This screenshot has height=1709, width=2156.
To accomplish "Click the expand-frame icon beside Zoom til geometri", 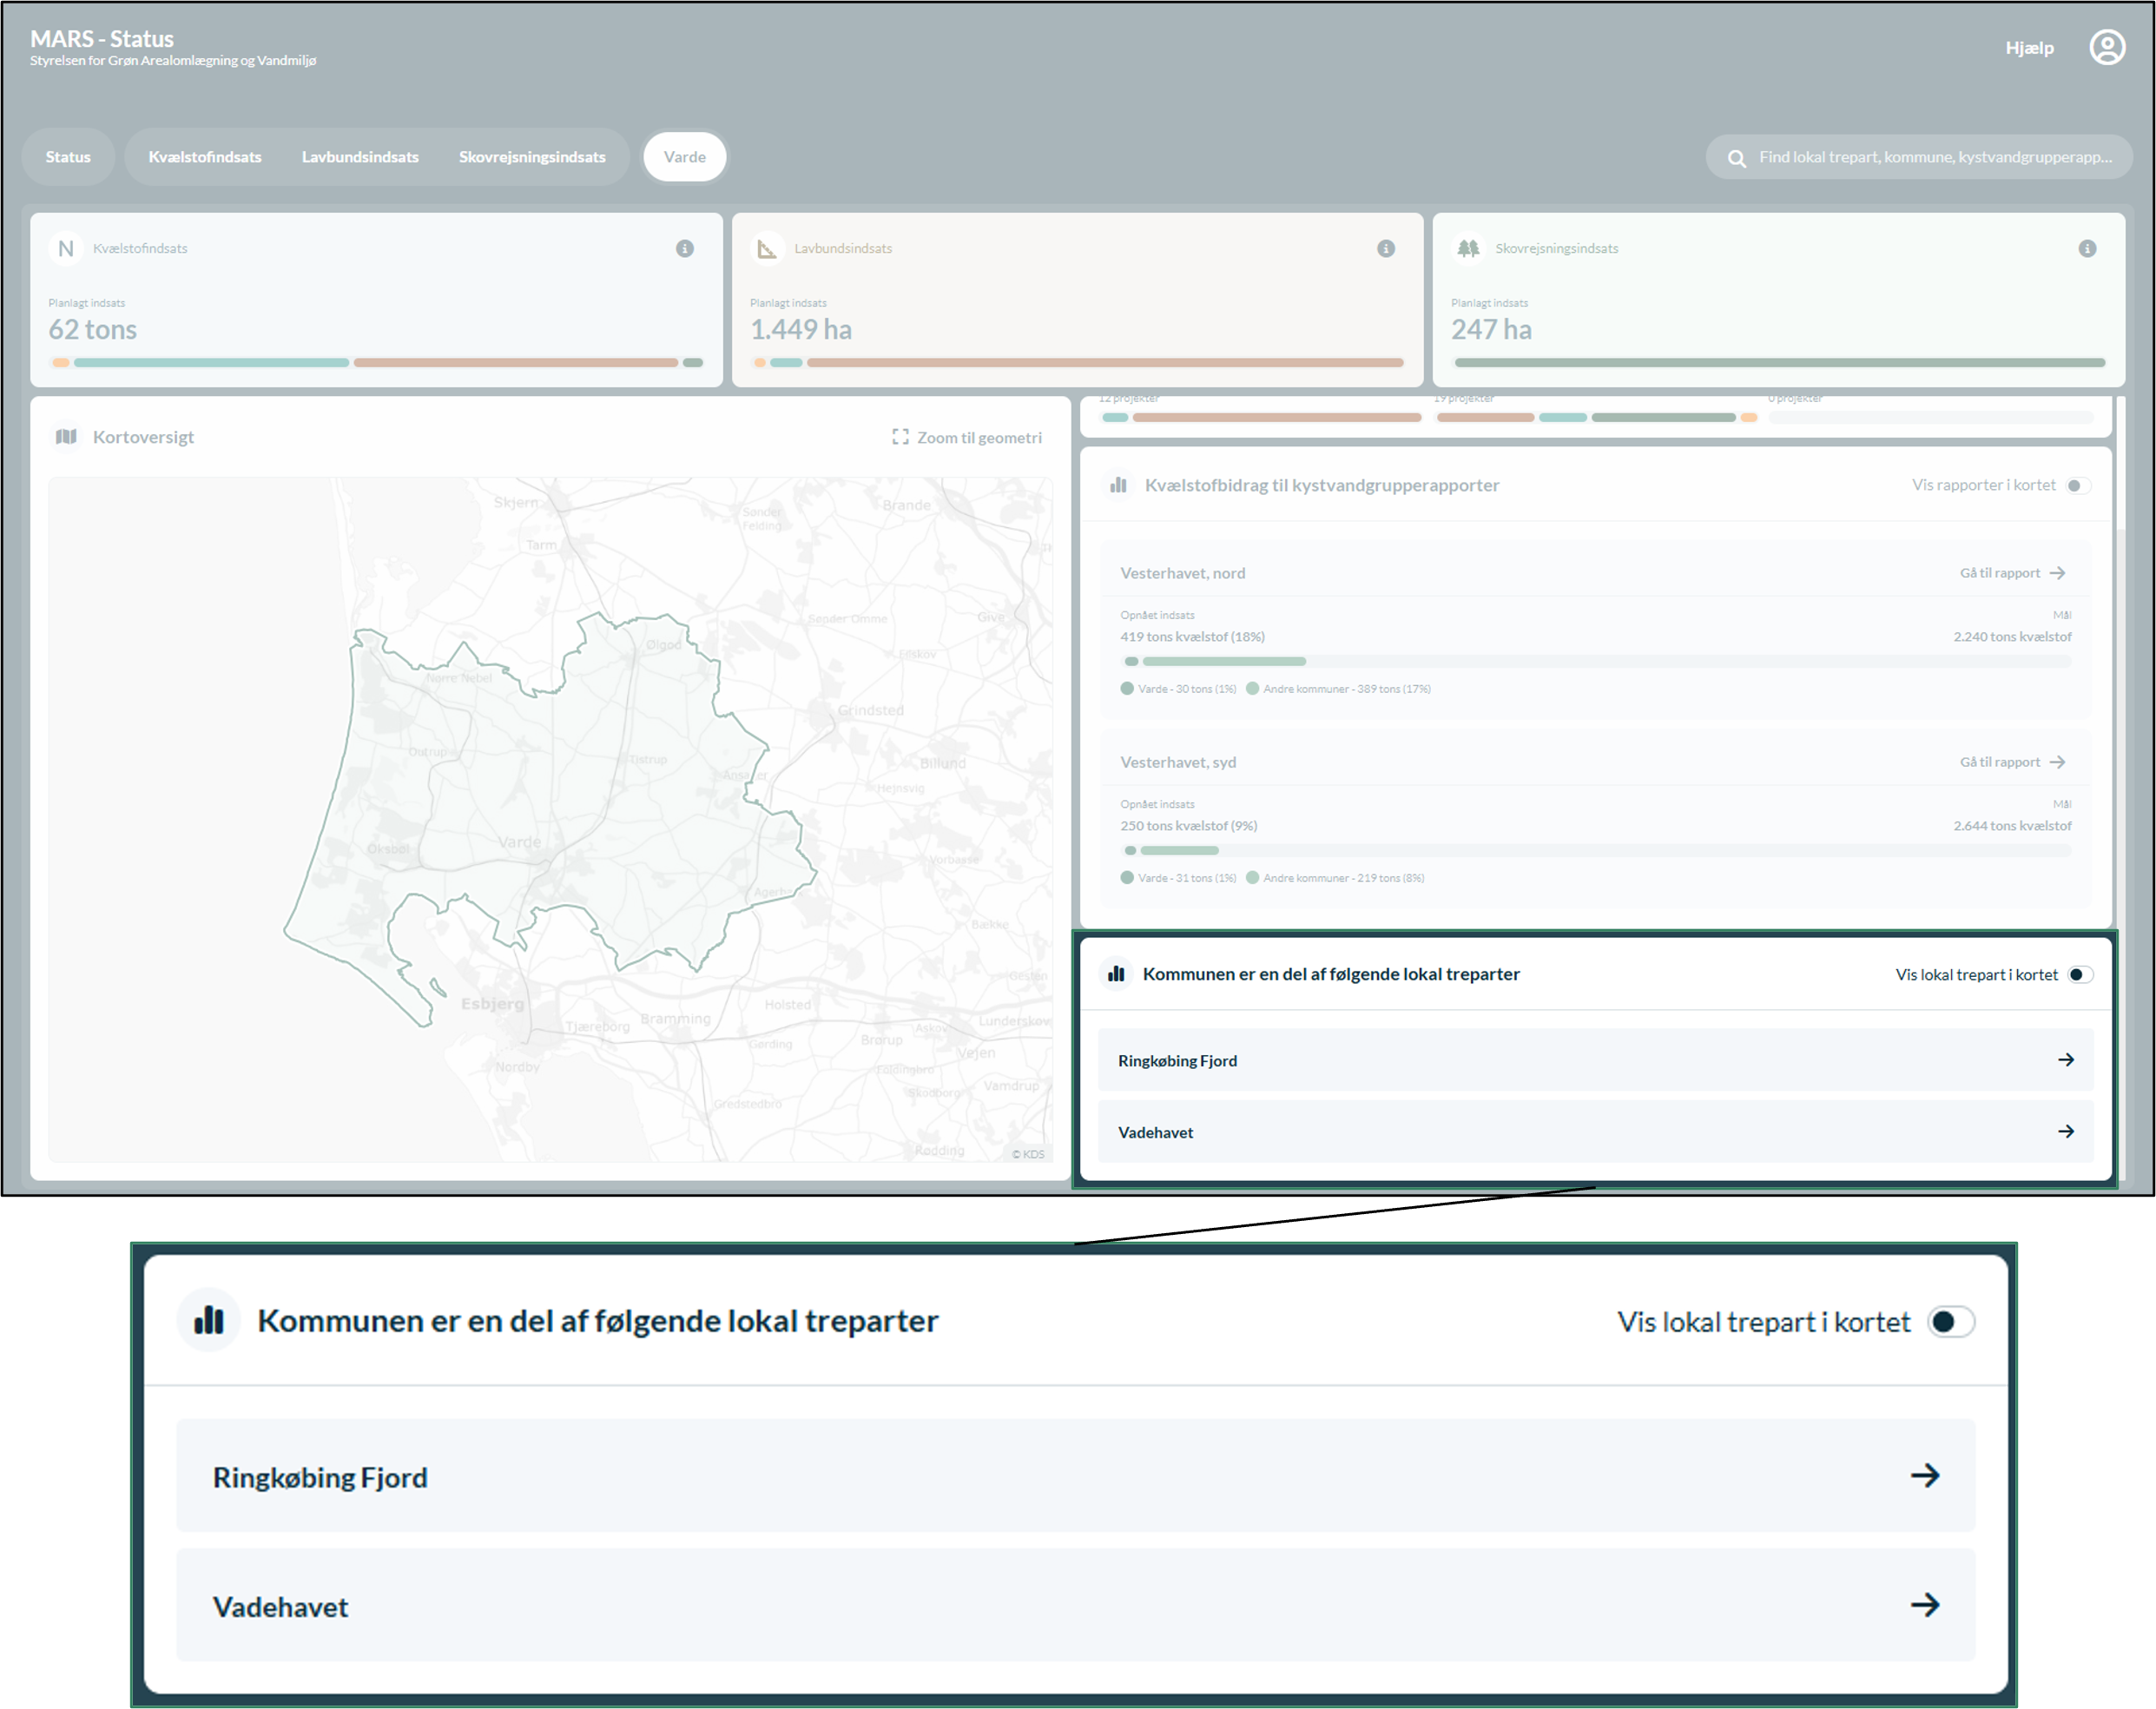I will pyautogui.click(x=900, y=437).
